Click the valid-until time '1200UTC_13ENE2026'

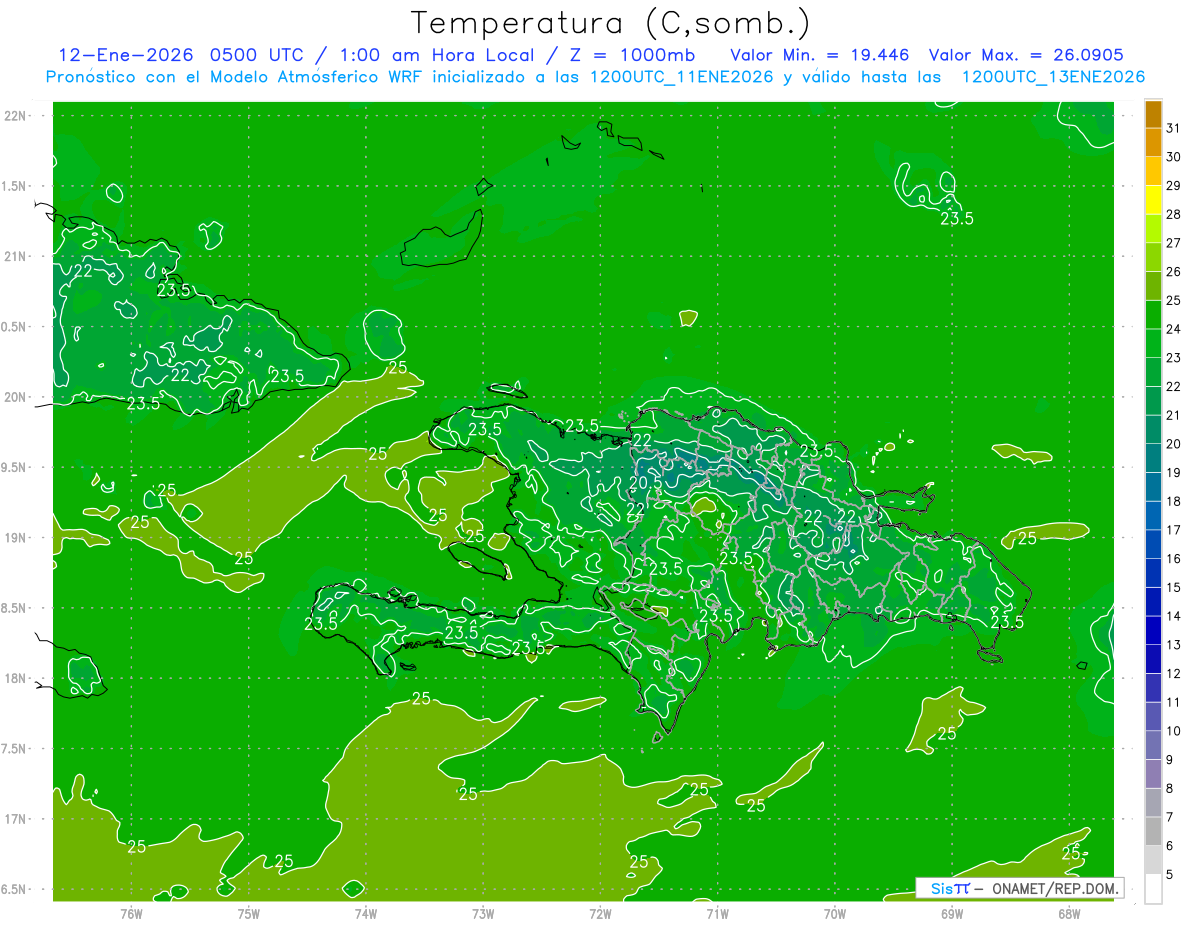[x=1053, y=77]
